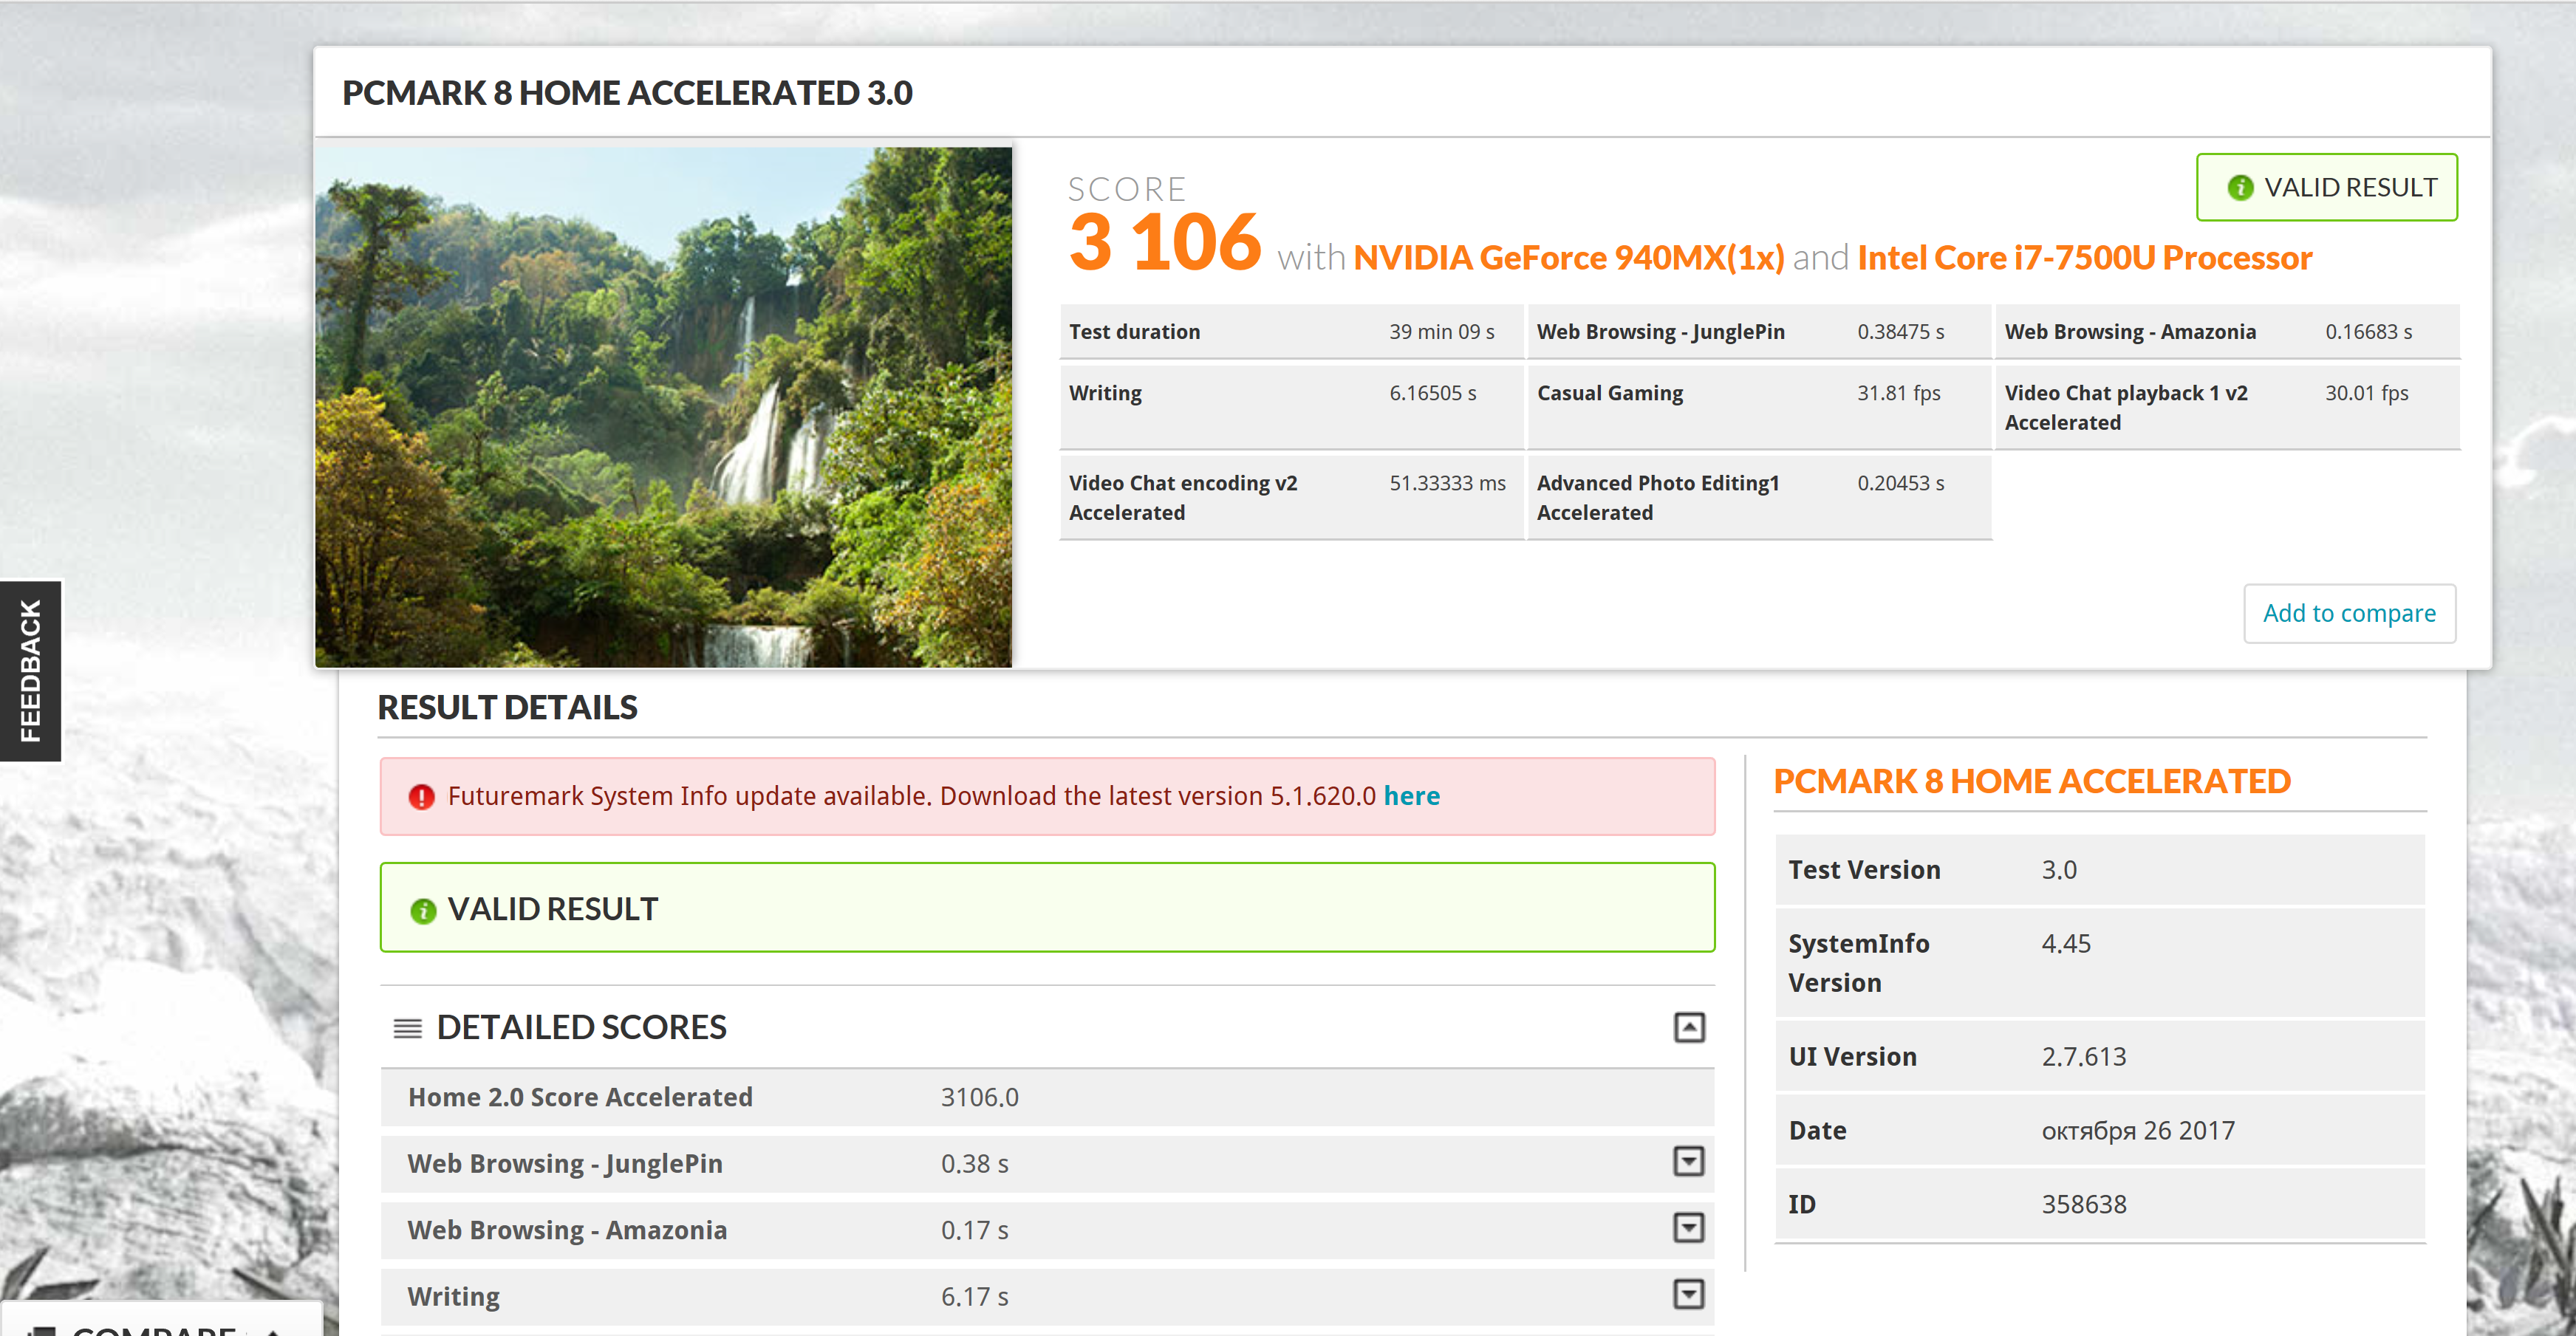Click the 3106.0 detailed score value
Screen dimensions: 2576x1336
979,1098
